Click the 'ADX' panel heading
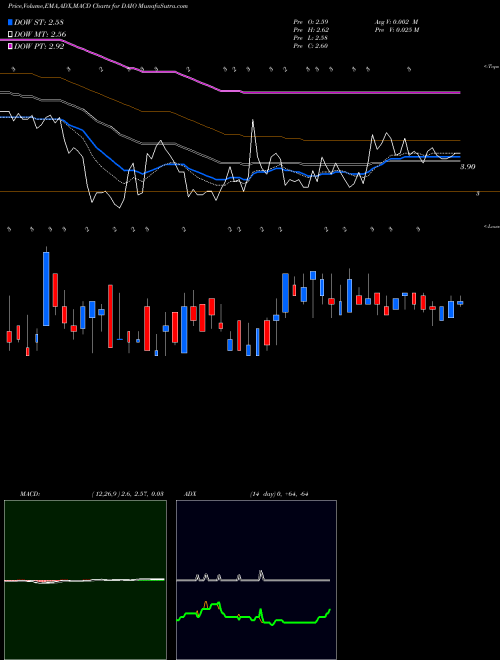The height and width of the screenshot is (660, 500). point(190,494)
